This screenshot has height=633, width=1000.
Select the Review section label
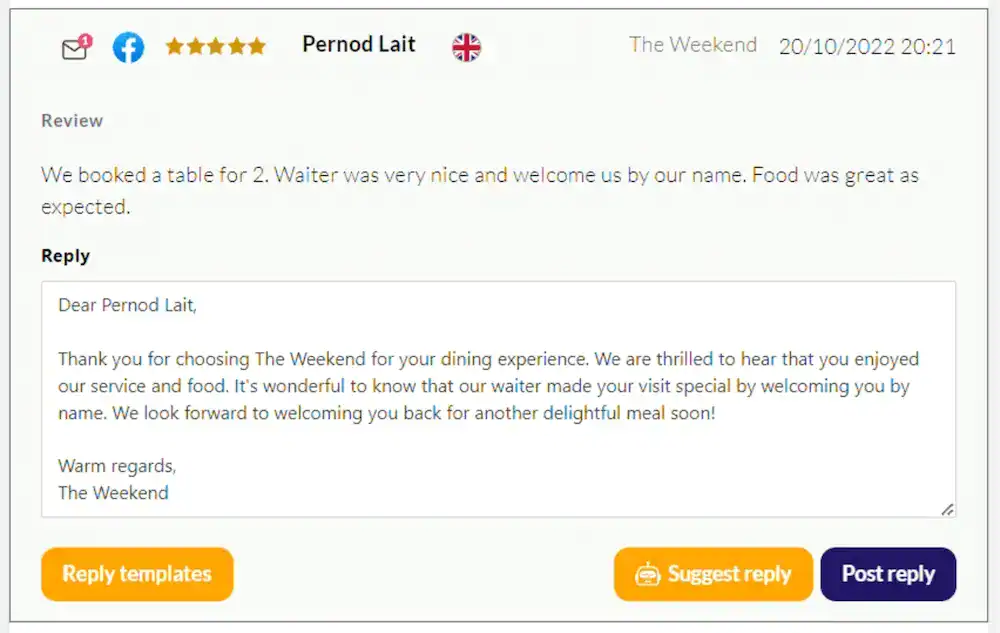coord(71,120)
